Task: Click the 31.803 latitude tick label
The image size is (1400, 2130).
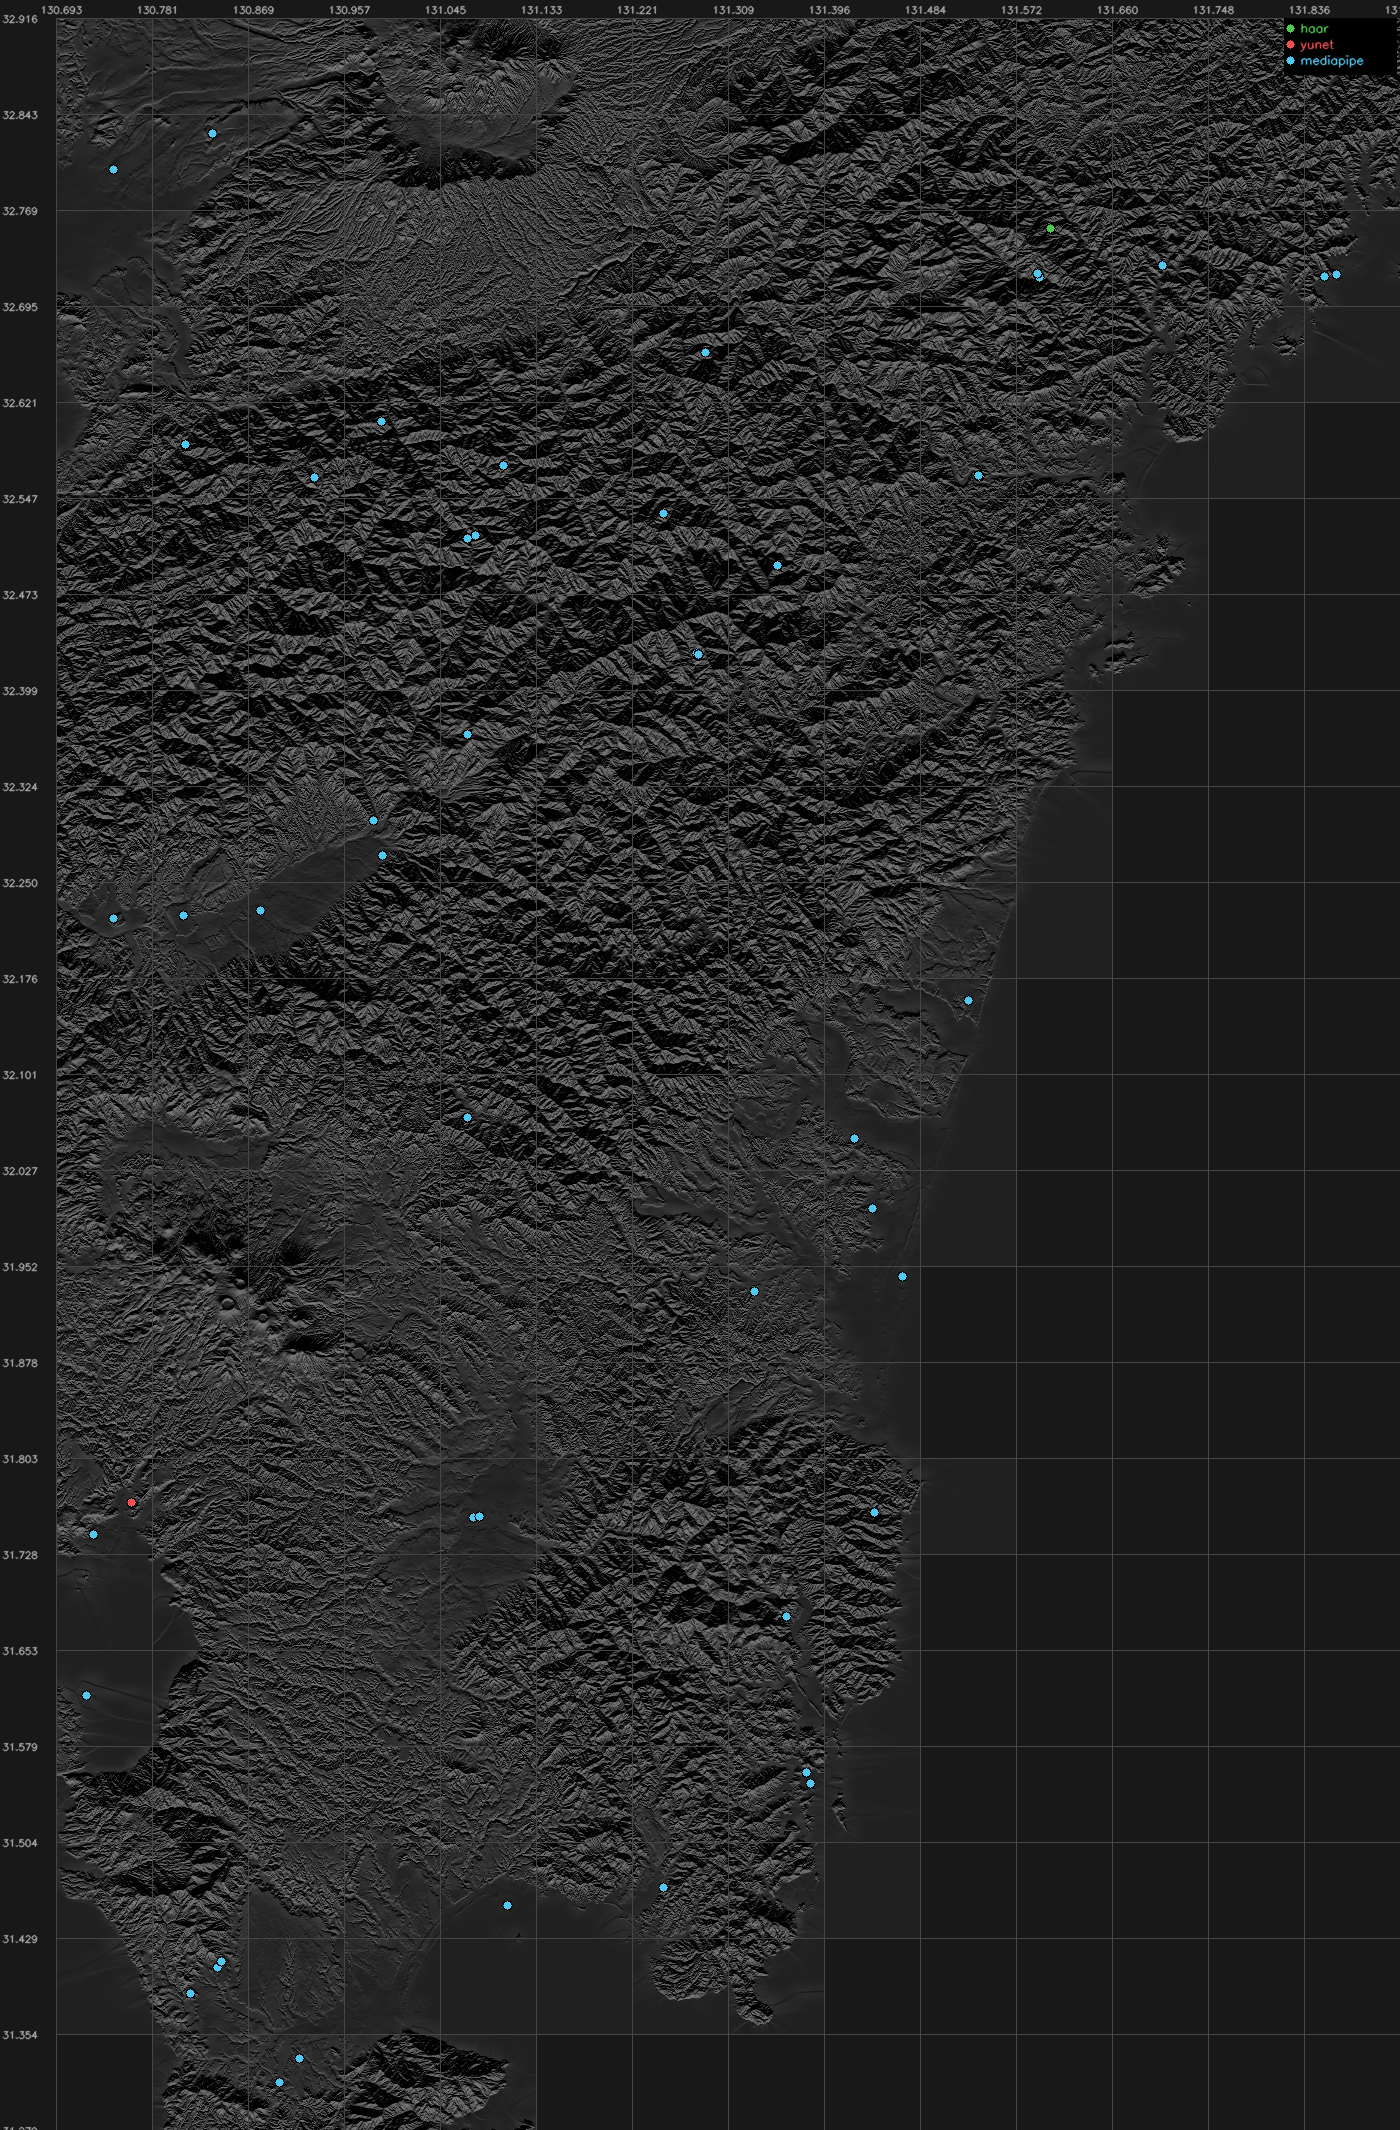Action: click(20, 1459)
